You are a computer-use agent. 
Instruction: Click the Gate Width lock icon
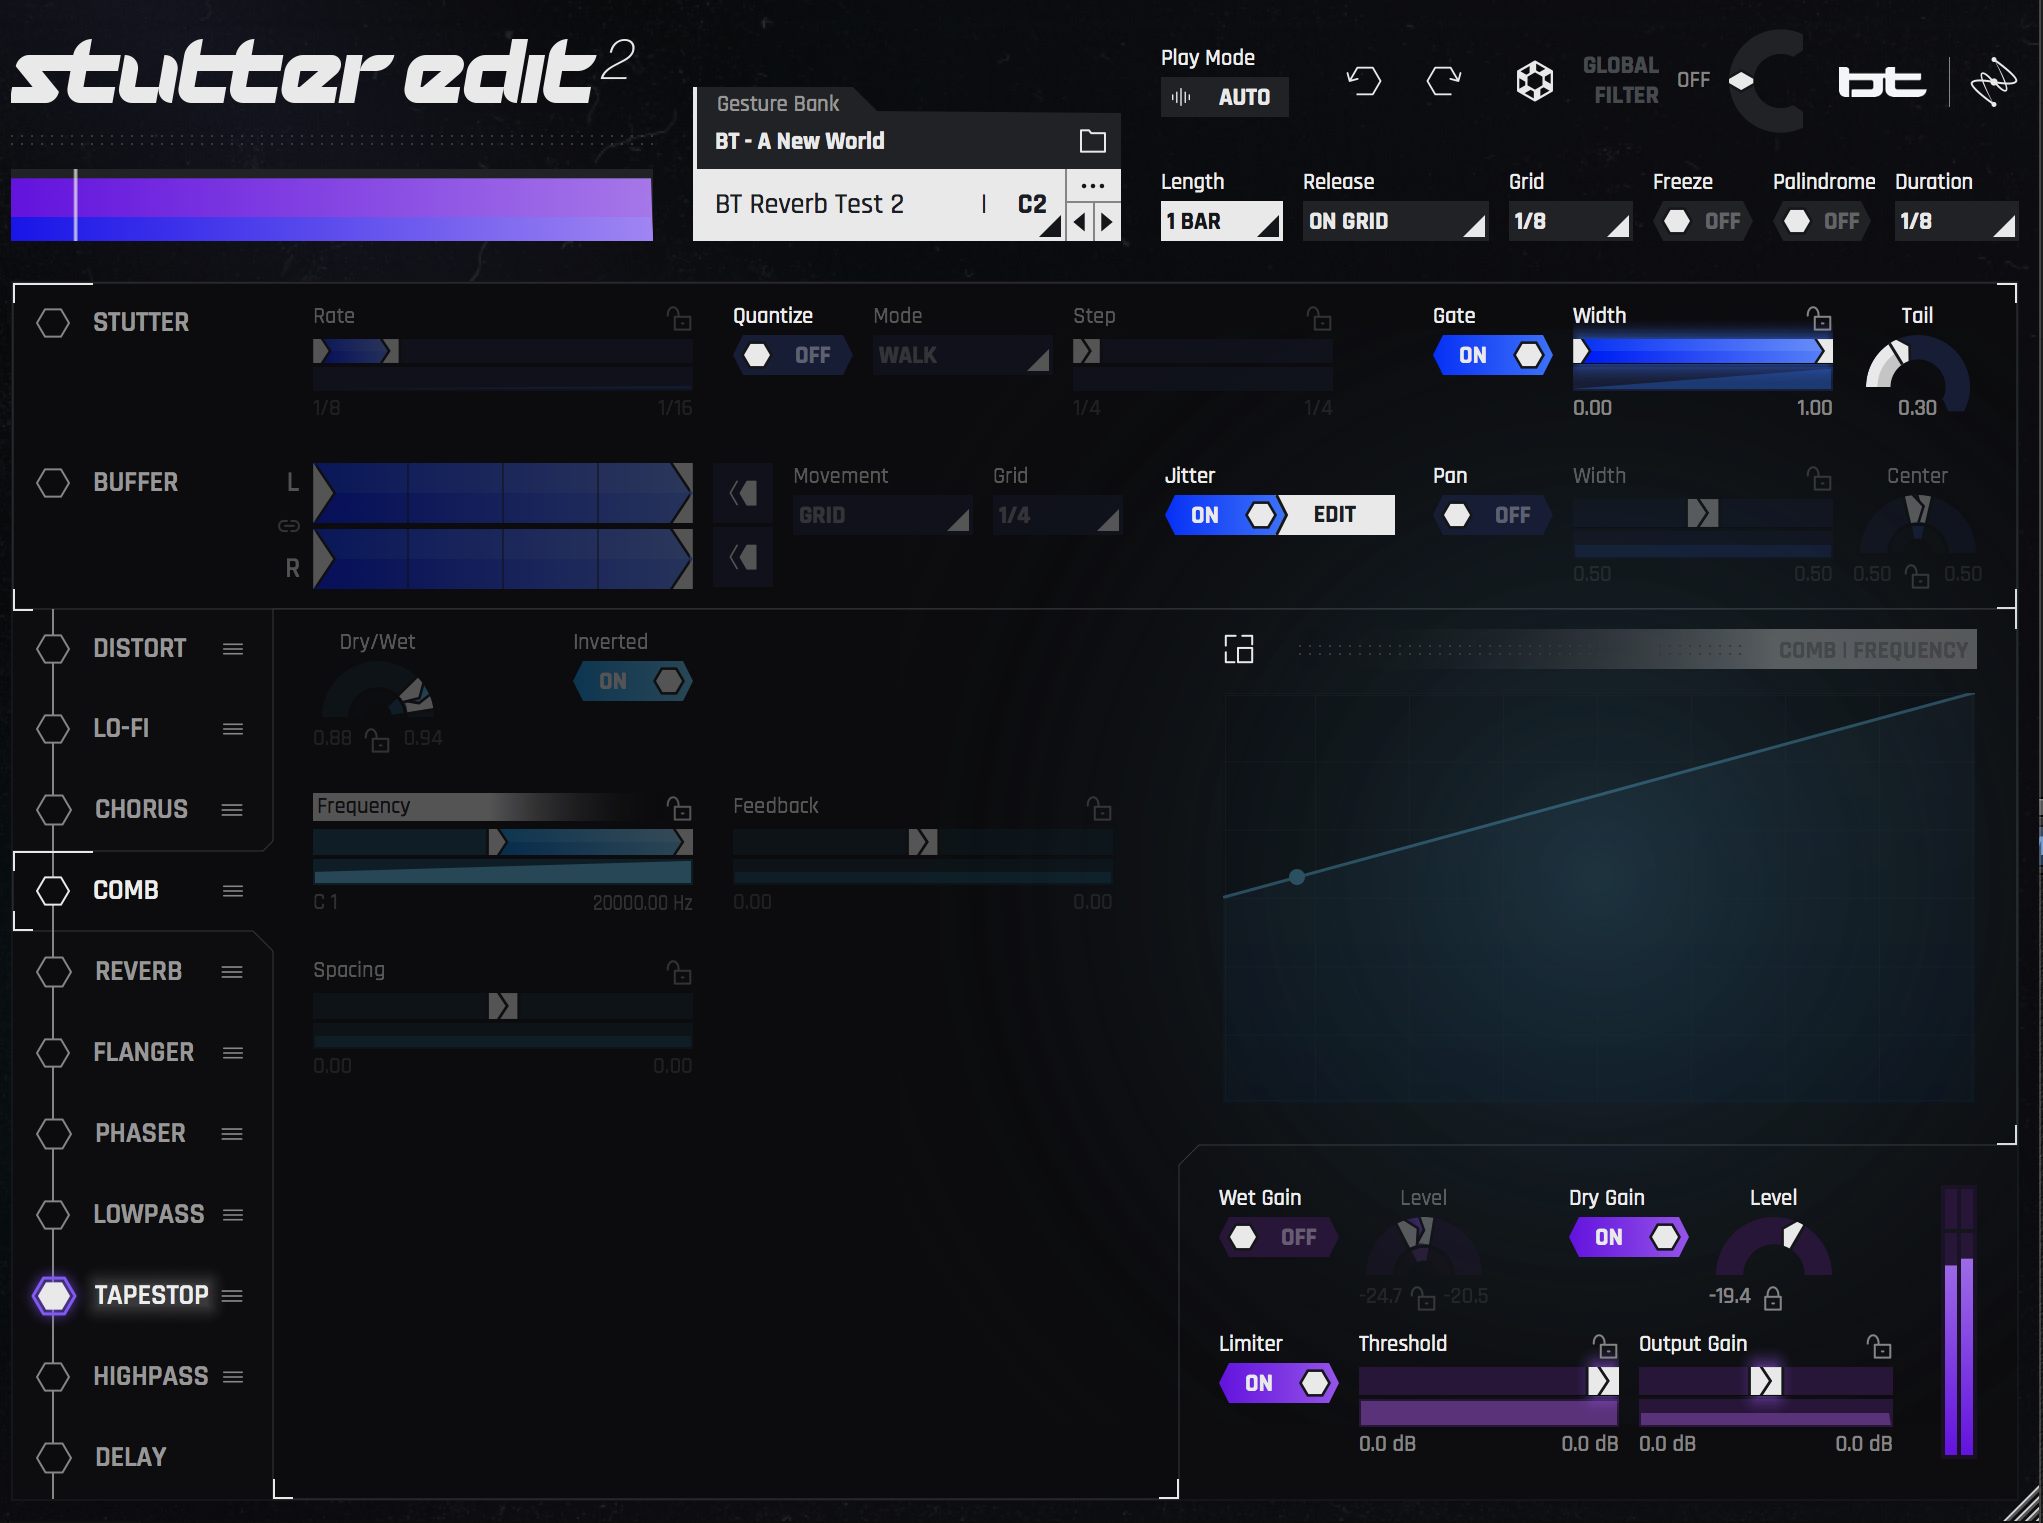[1819, 319]
